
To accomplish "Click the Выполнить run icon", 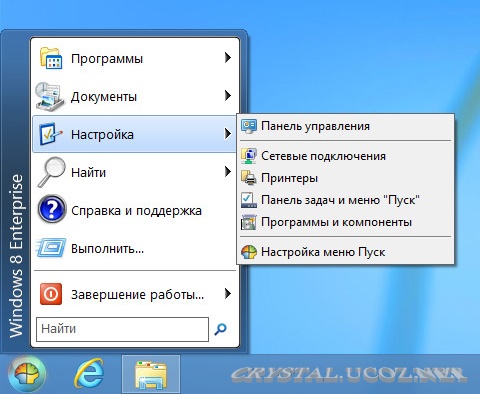I will [51, 248].
